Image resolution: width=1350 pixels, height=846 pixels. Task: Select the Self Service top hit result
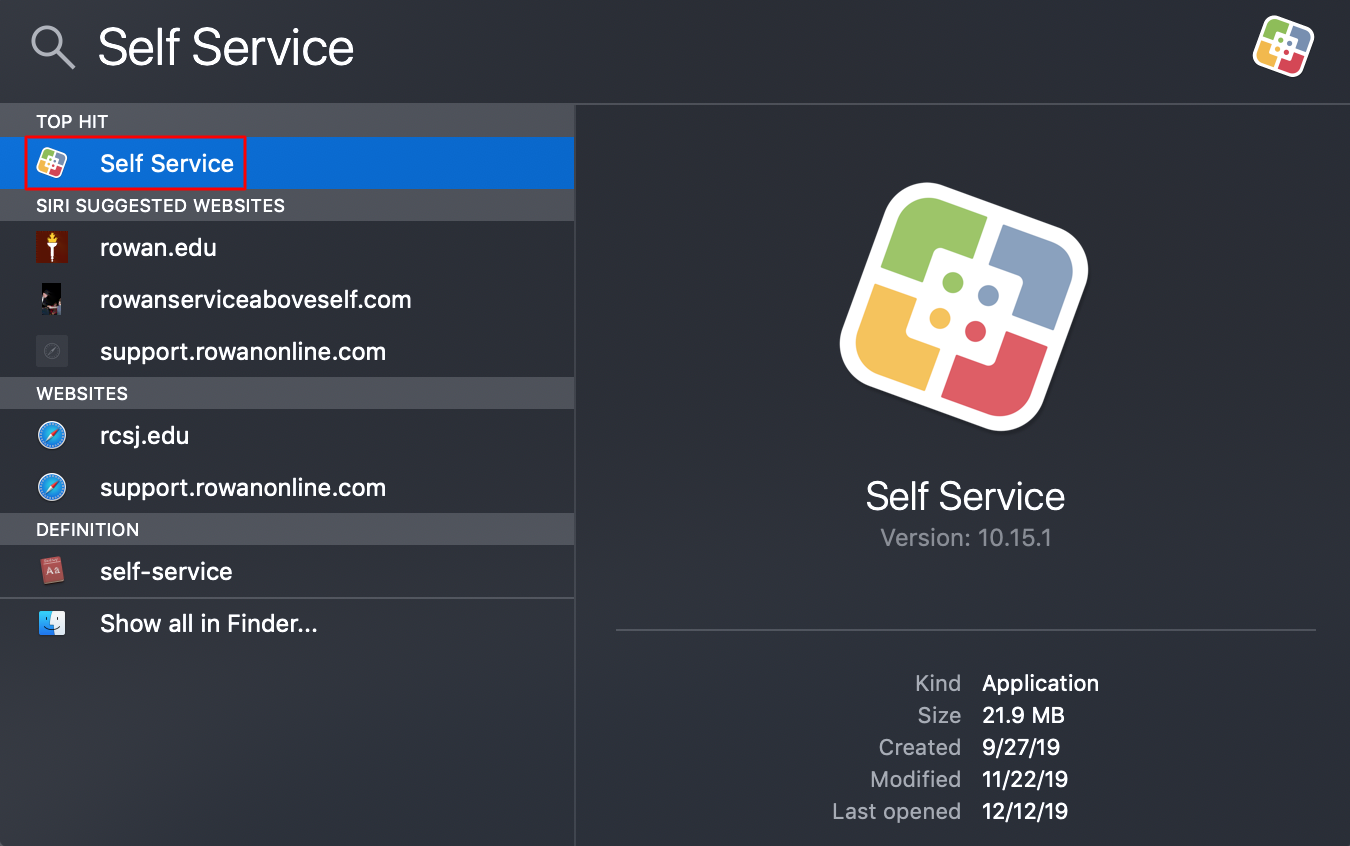tap(167, 163)
